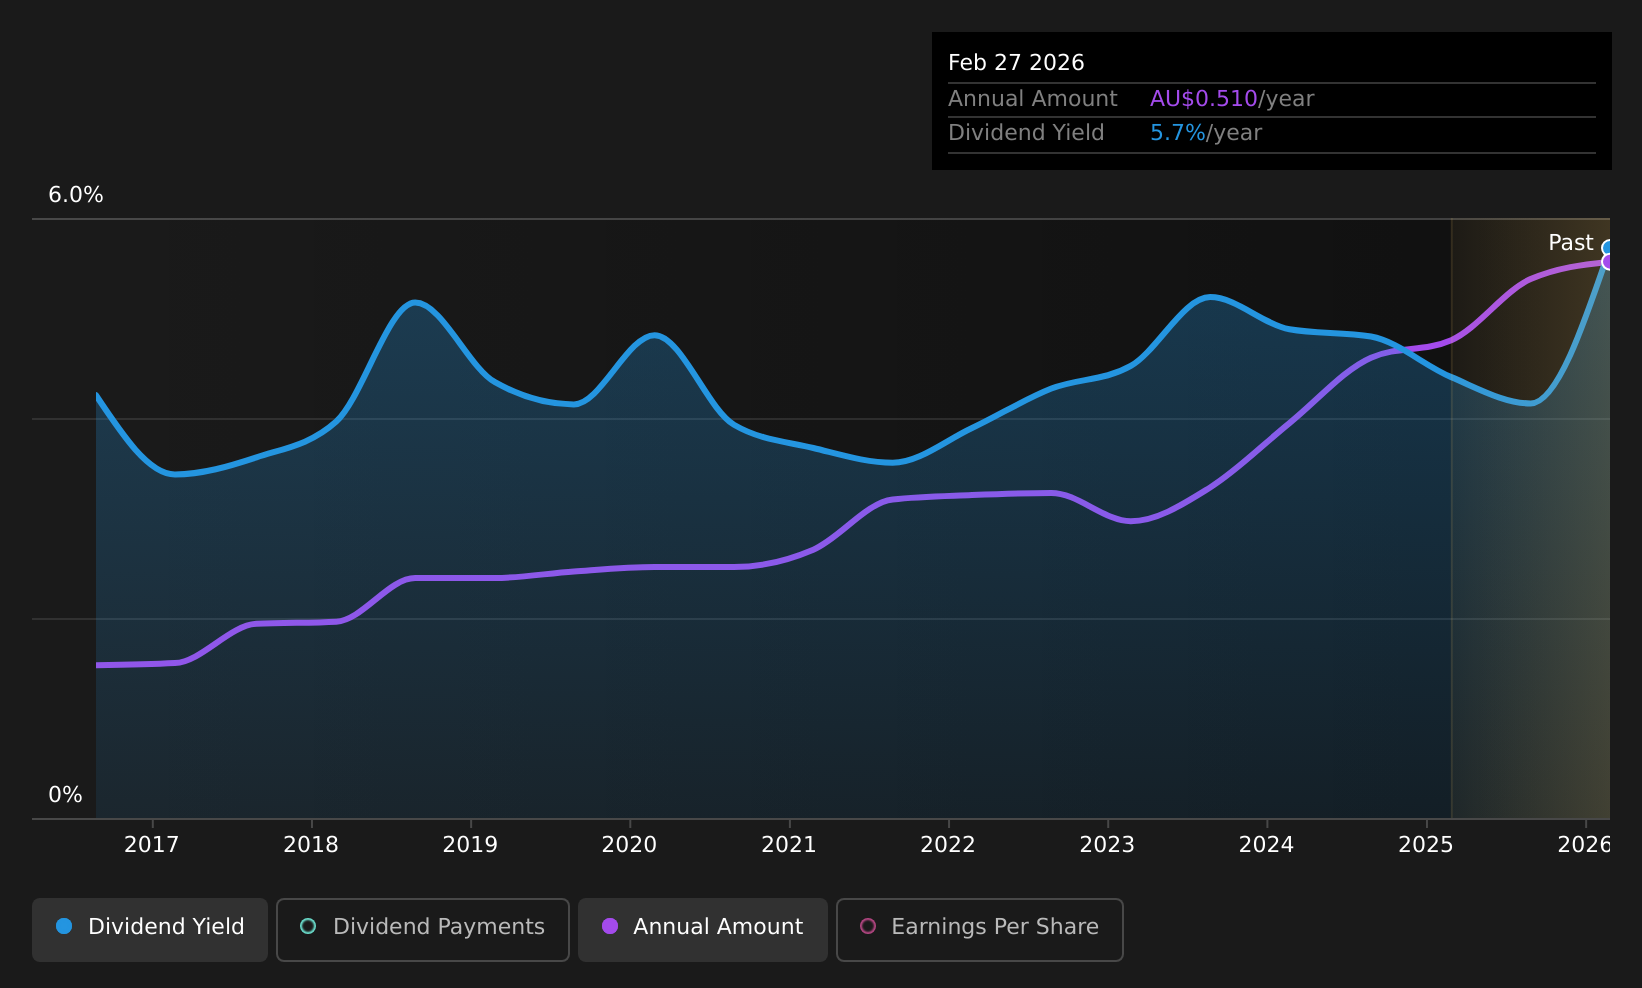Click the 2023 x-axis label
The width and height of the screenshot is (1642, 988).
point(1107,845)
